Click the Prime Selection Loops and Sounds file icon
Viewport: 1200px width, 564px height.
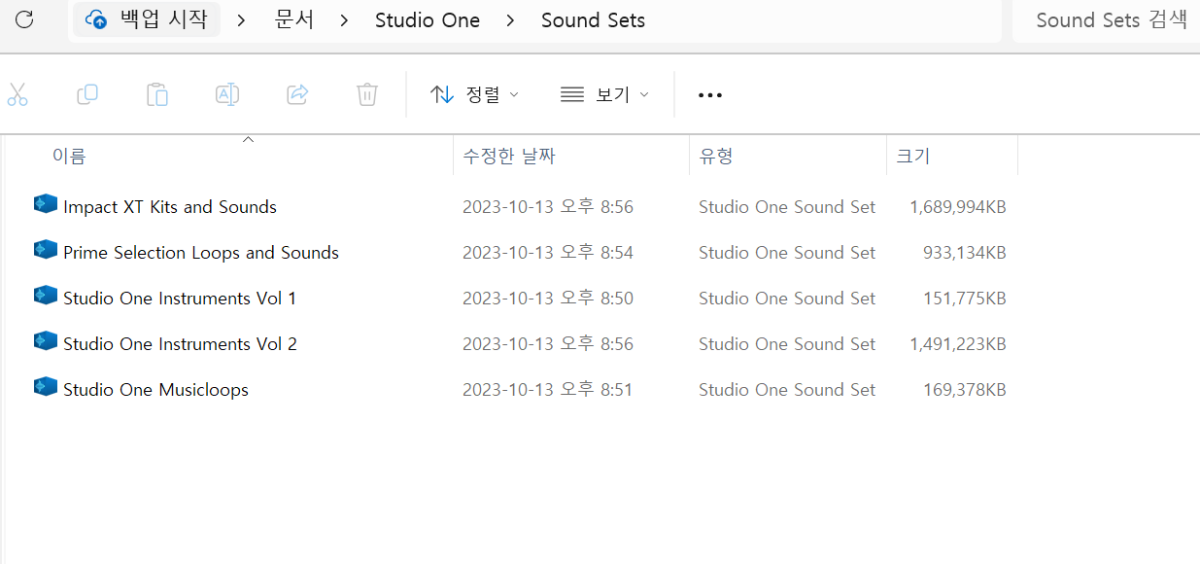point(45,250)
